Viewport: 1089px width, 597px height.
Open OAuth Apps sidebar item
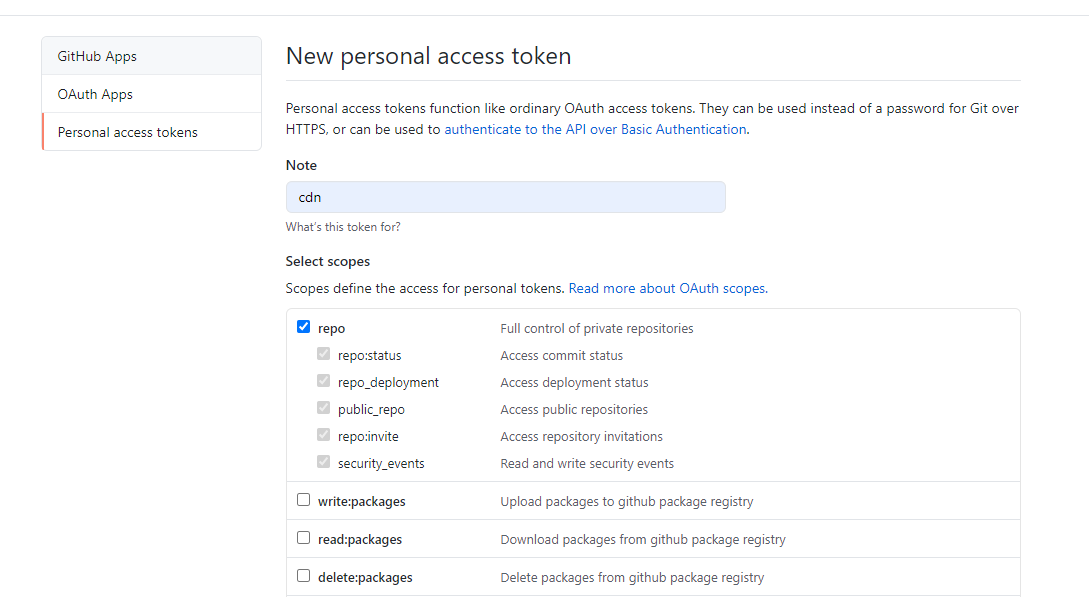point(151,94)
